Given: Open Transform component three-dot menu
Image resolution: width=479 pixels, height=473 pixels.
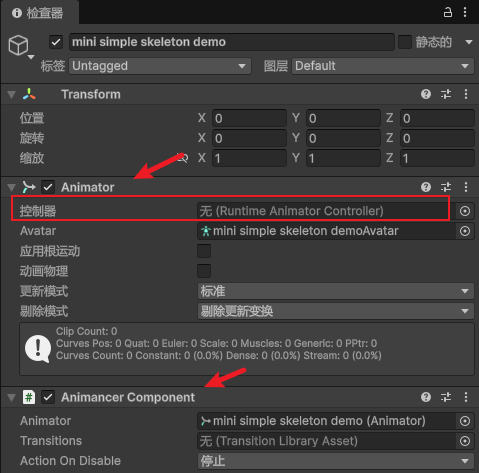Looking at the screenshot, I should [x=466, y=94].
